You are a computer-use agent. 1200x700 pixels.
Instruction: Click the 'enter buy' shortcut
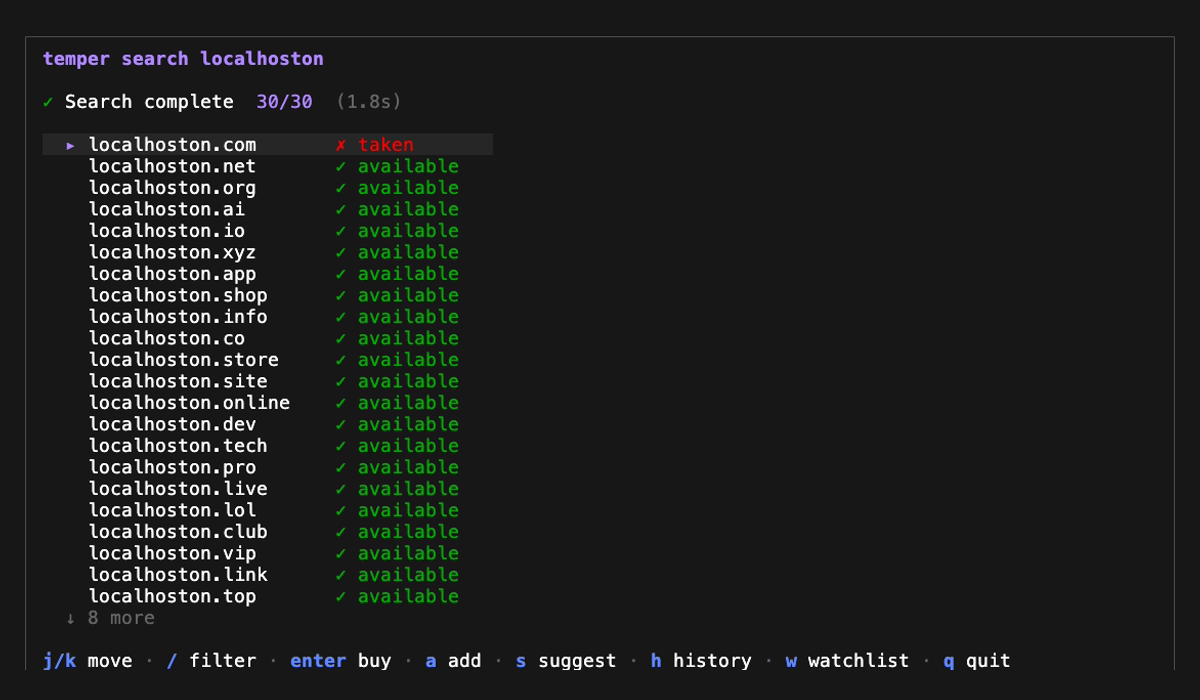pos(341,661)
